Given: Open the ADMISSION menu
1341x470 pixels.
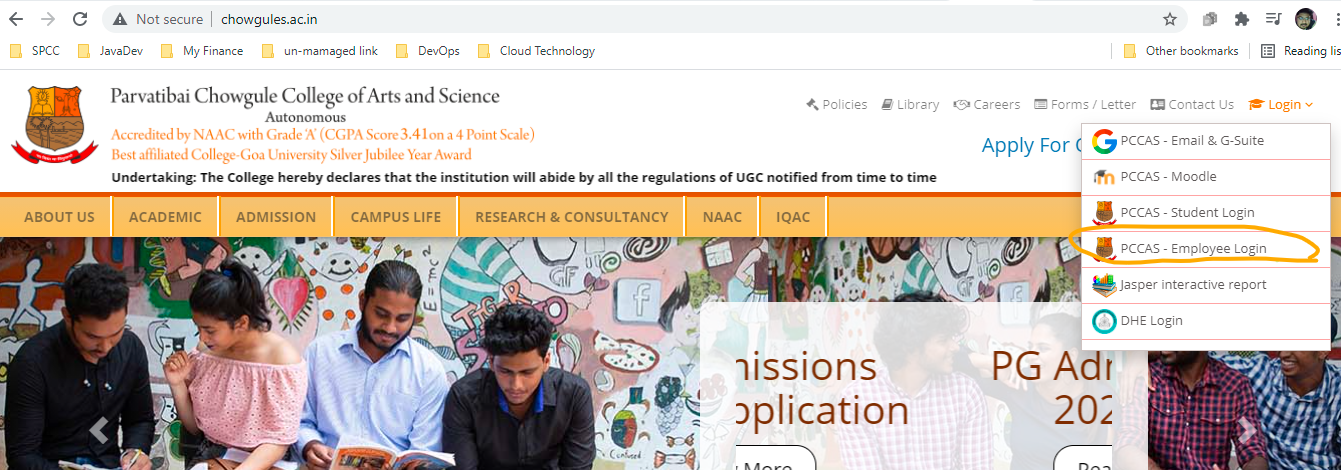Looking at the screenshot, I should (276, 217).
